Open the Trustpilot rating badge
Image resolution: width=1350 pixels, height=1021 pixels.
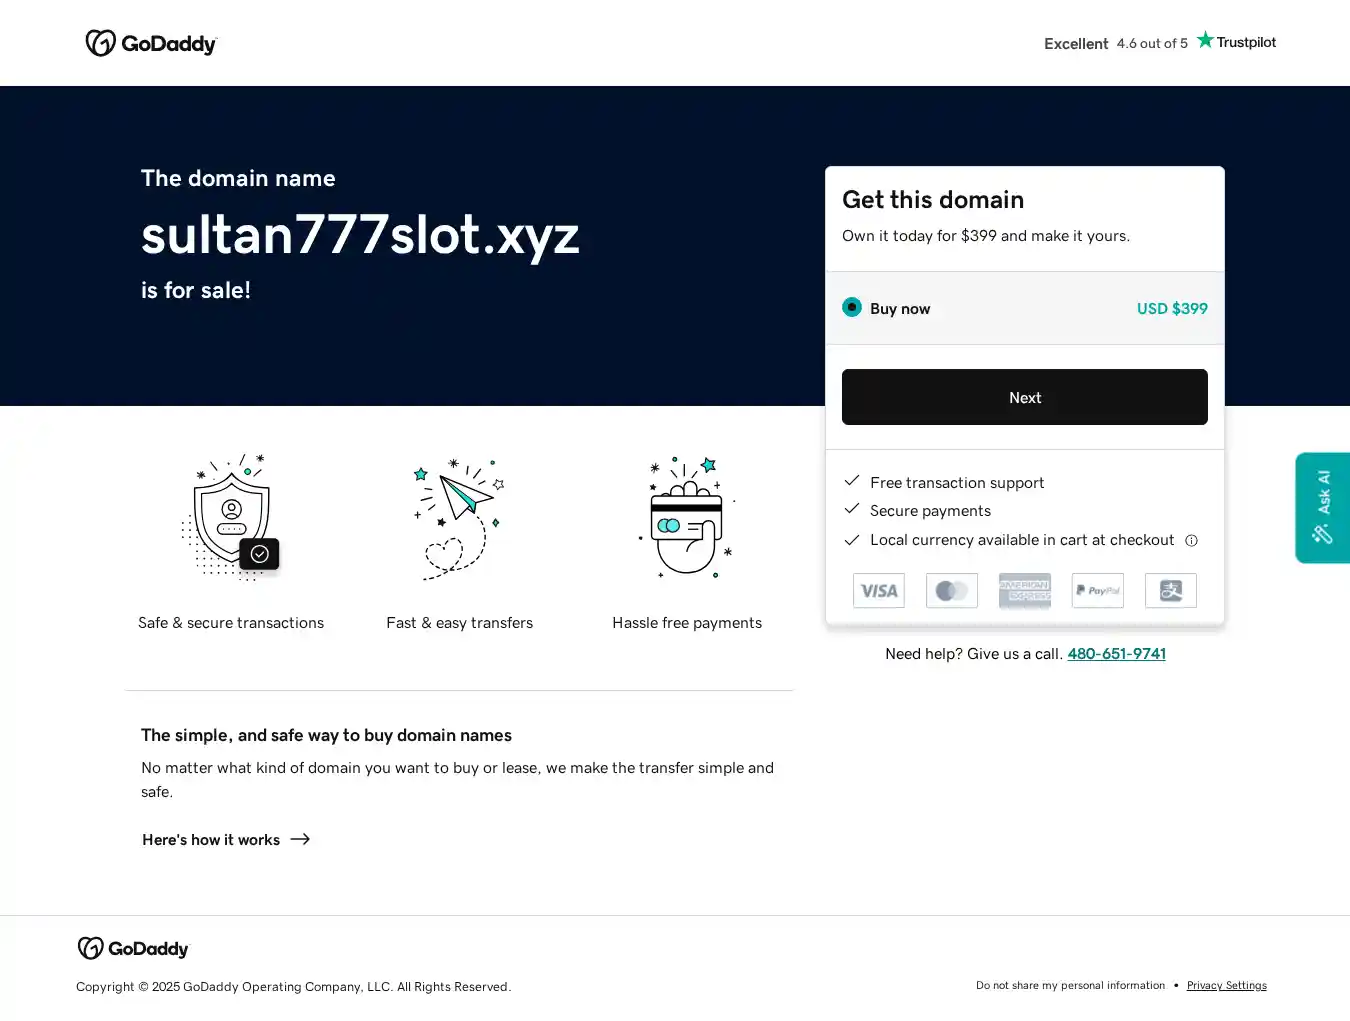(1159, 42)
